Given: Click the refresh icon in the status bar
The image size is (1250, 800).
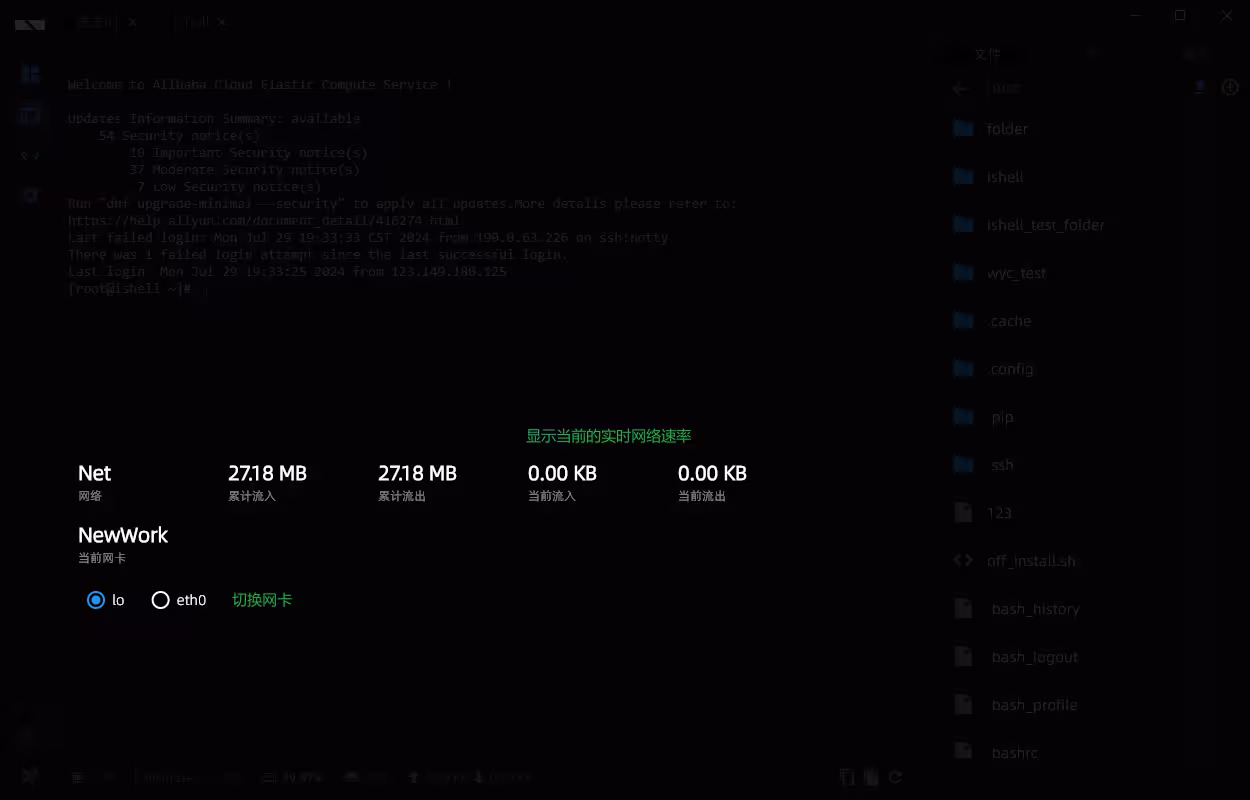Looking at the screenshot, I should 896,777.
